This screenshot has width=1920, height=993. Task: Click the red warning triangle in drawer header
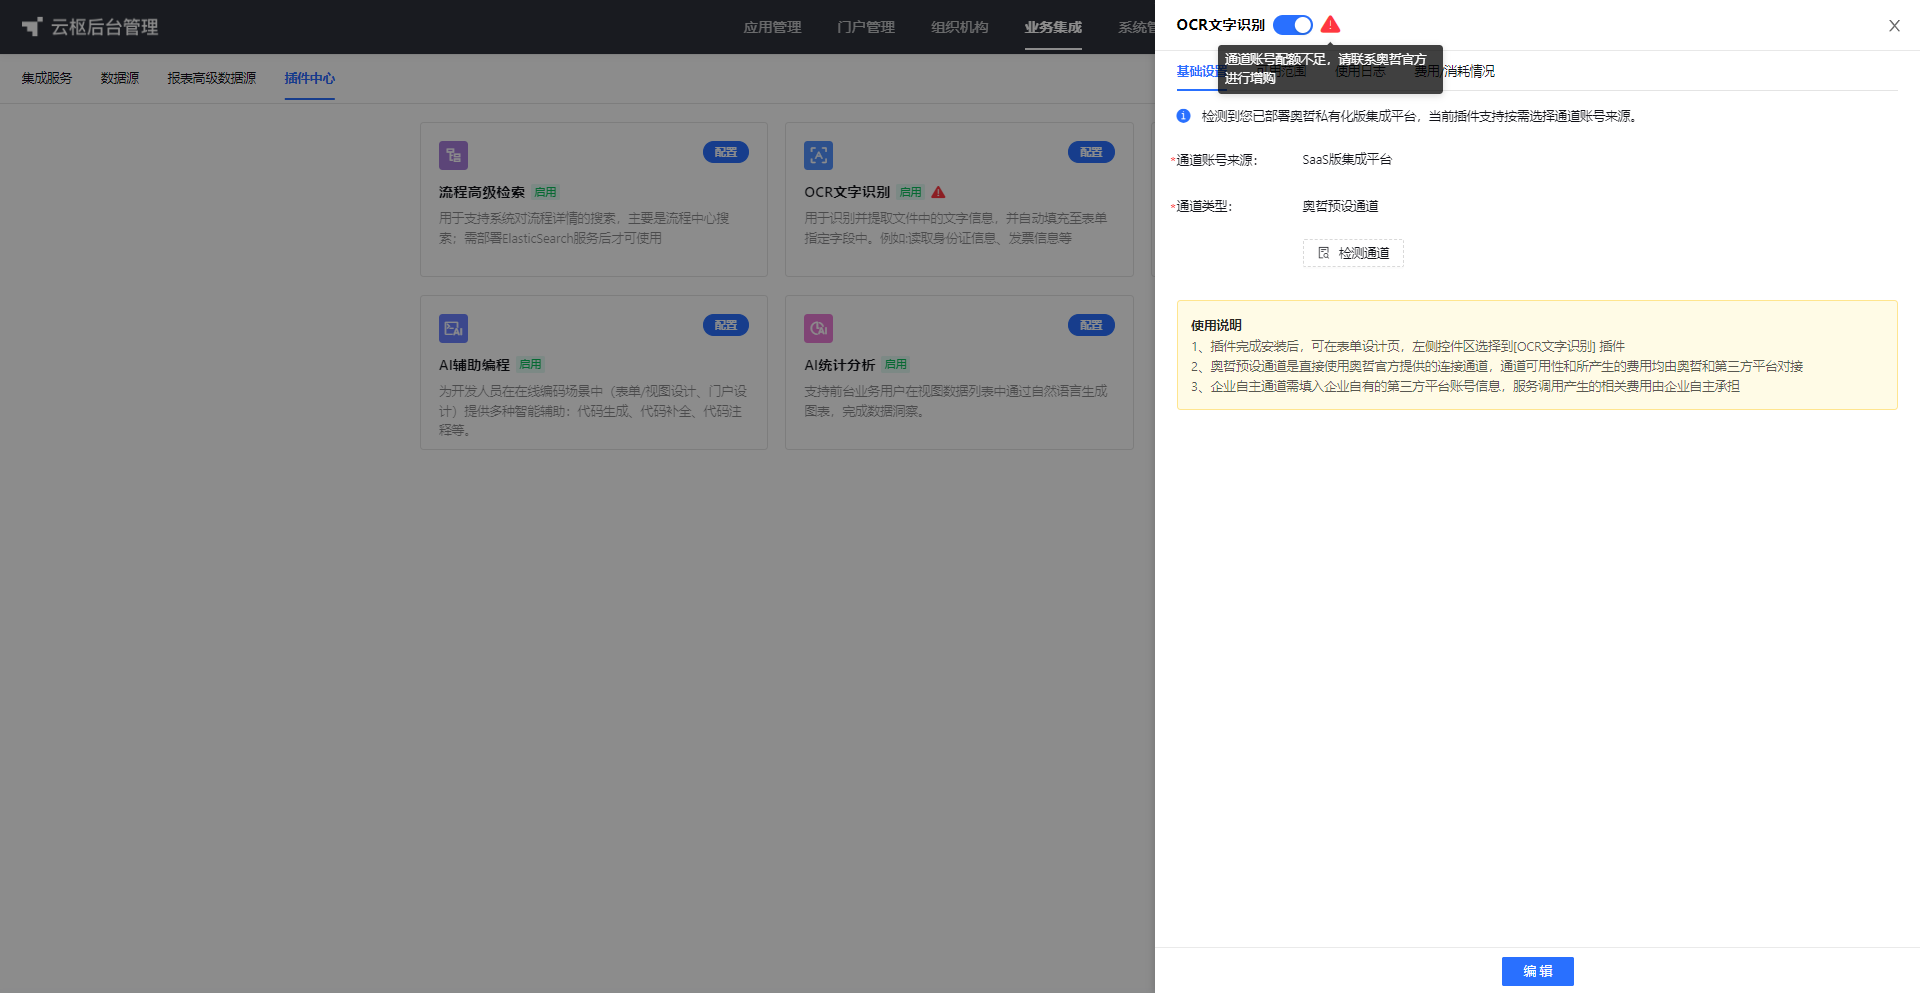1330,24
